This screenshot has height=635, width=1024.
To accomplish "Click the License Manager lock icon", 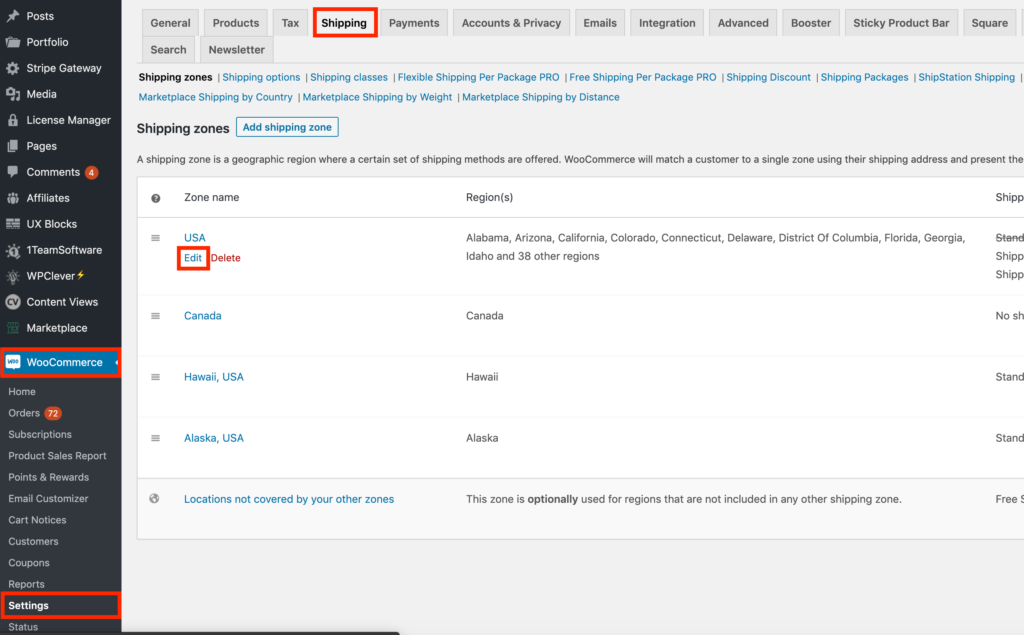I will click(x=12, y=120).
